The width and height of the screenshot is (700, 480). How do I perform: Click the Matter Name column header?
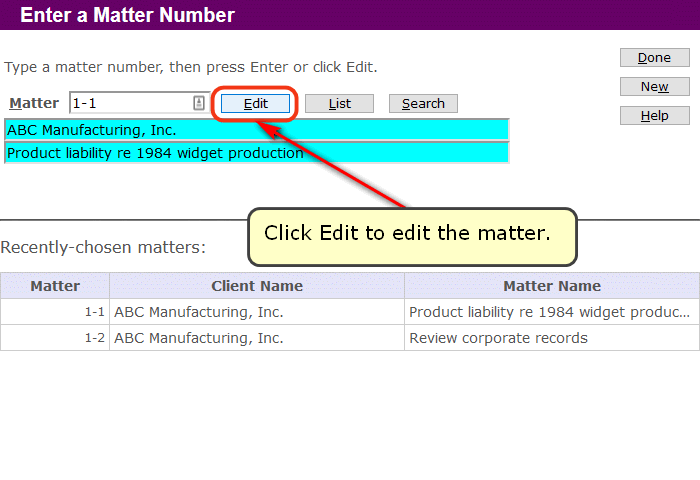click(x=551, y=286)
